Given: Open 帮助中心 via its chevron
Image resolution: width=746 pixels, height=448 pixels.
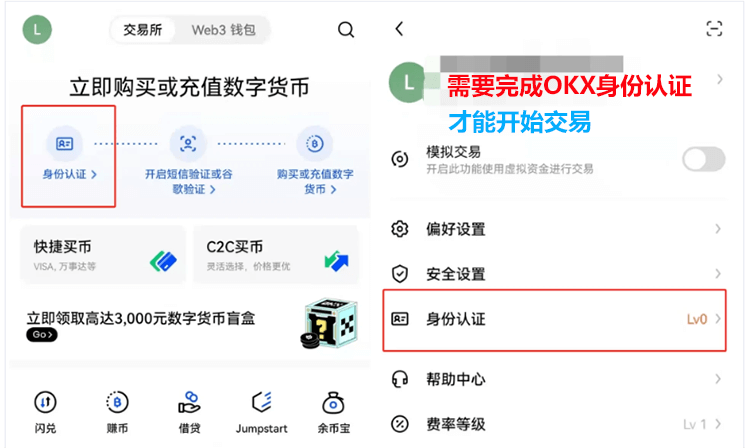Looking at the screenshot, I should point(717,379).
